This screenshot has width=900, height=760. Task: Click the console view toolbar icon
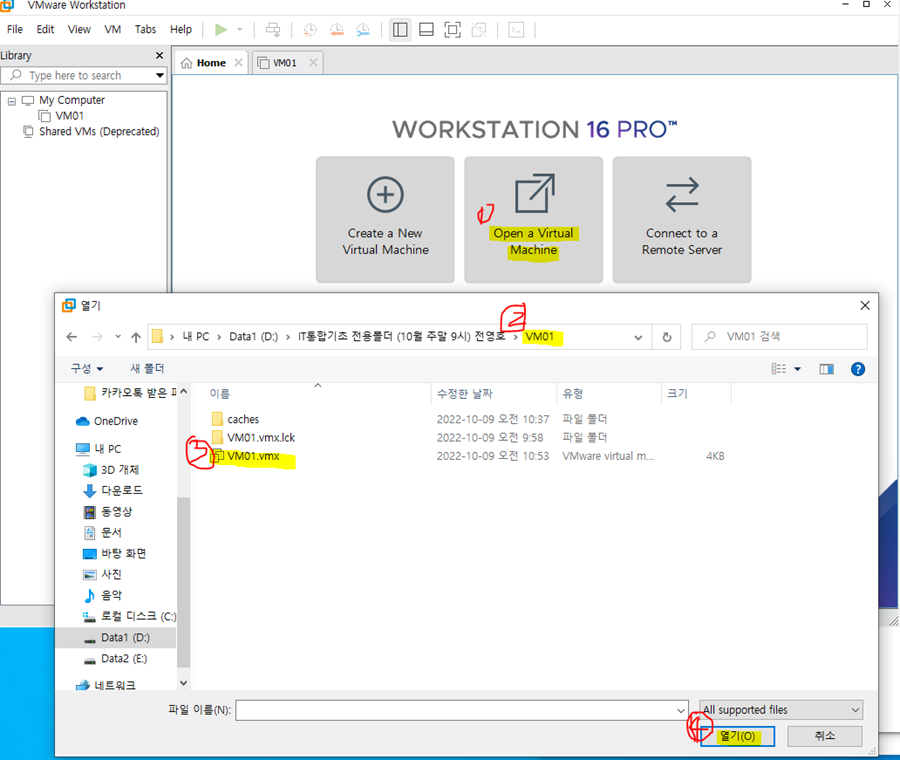[516, 30]
